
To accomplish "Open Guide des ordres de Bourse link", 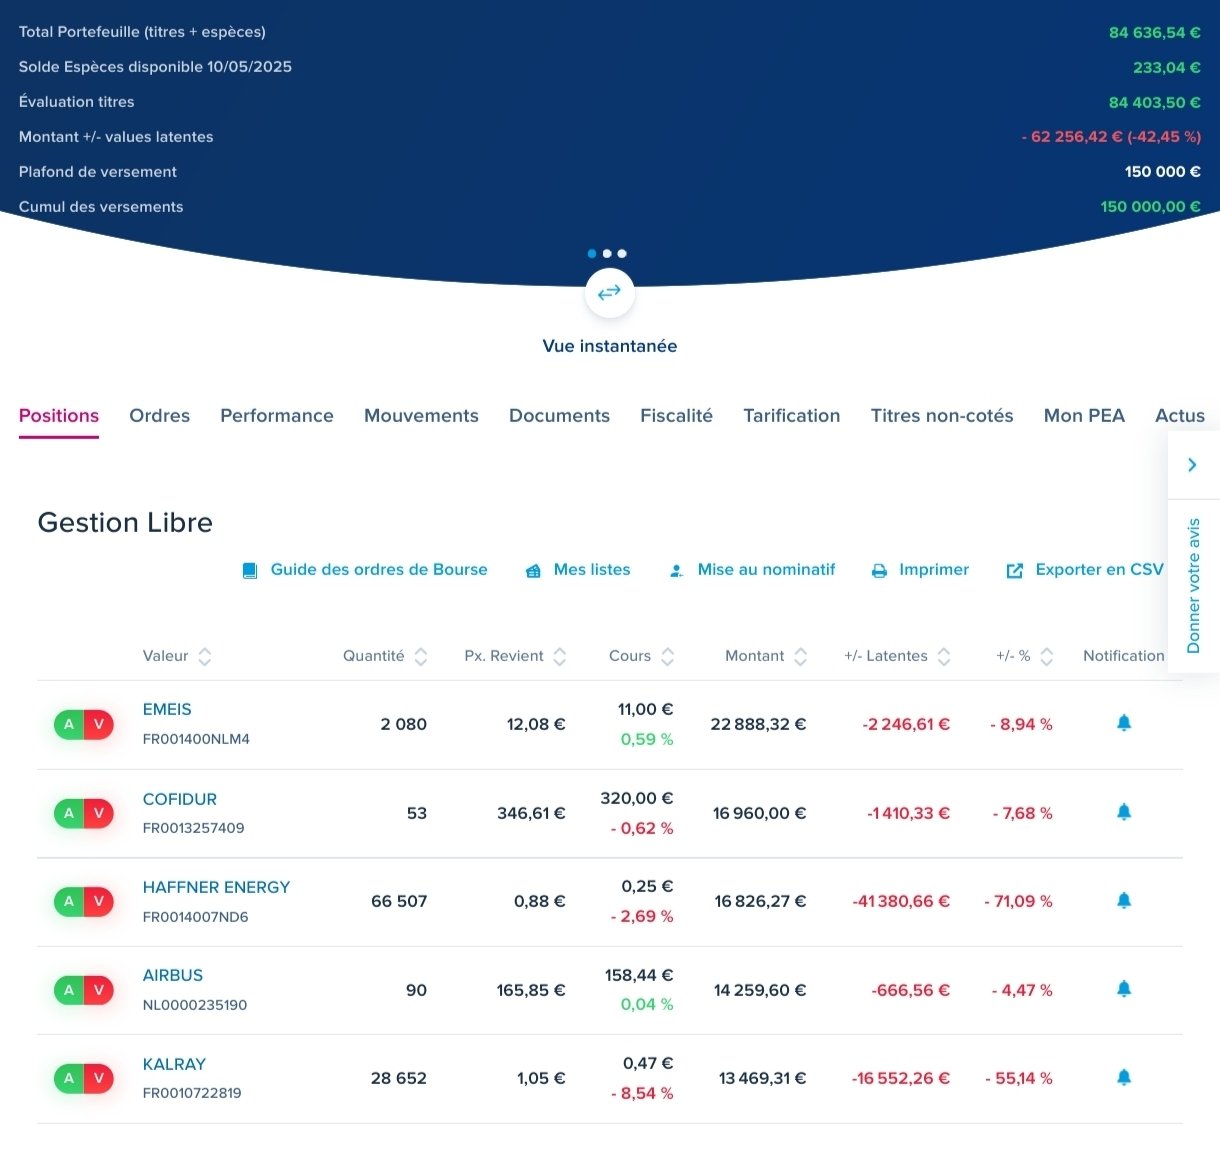I will pyautogui.click(x=379, y=570).
